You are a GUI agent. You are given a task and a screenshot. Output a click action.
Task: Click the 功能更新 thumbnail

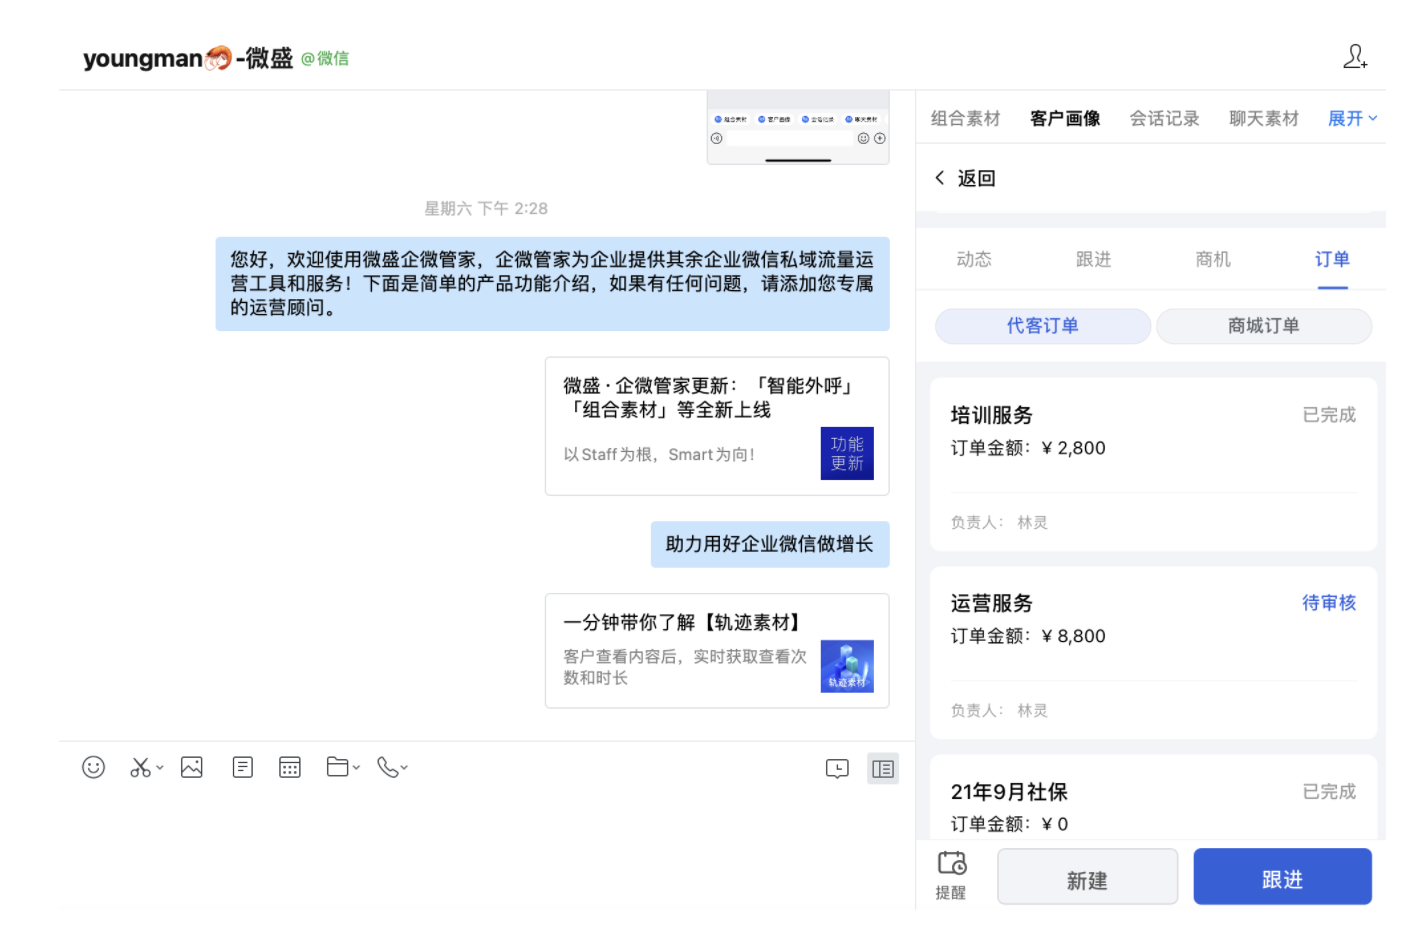point(847,453)
